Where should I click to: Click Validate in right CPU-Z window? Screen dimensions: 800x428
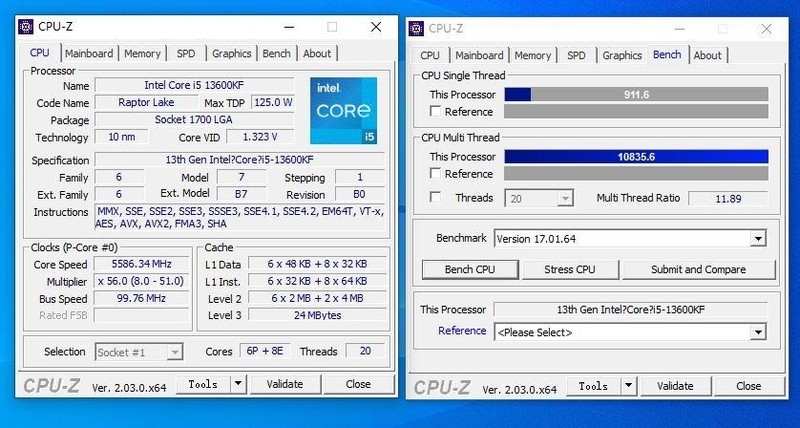pos(675,386)
